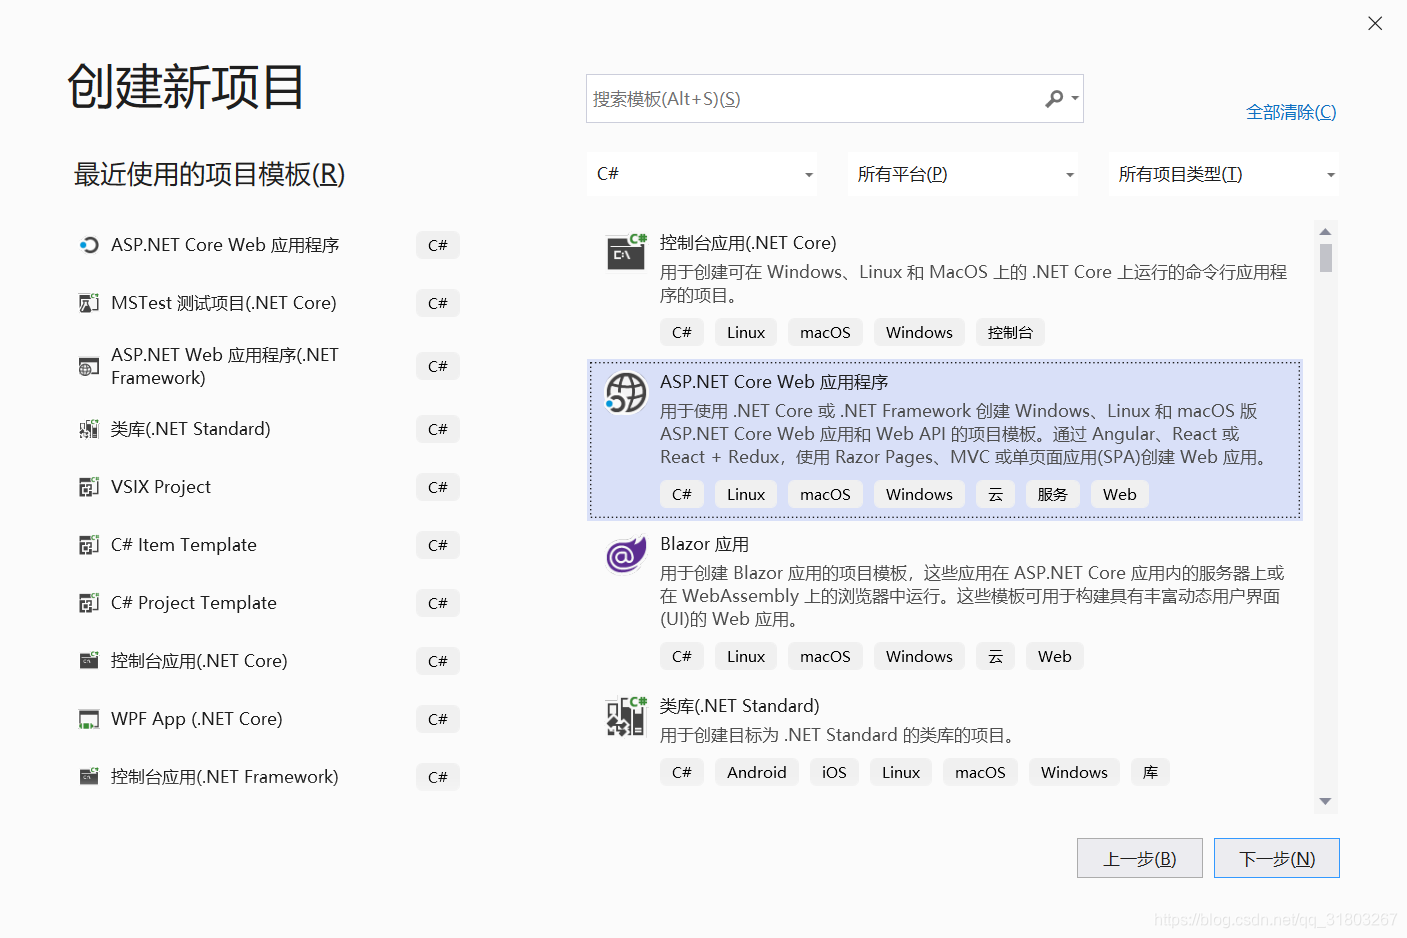Image resolution: width=1407 pixels, height=938 pixels.
Task: Click the Linux tag on console app template
Action: 746,332
